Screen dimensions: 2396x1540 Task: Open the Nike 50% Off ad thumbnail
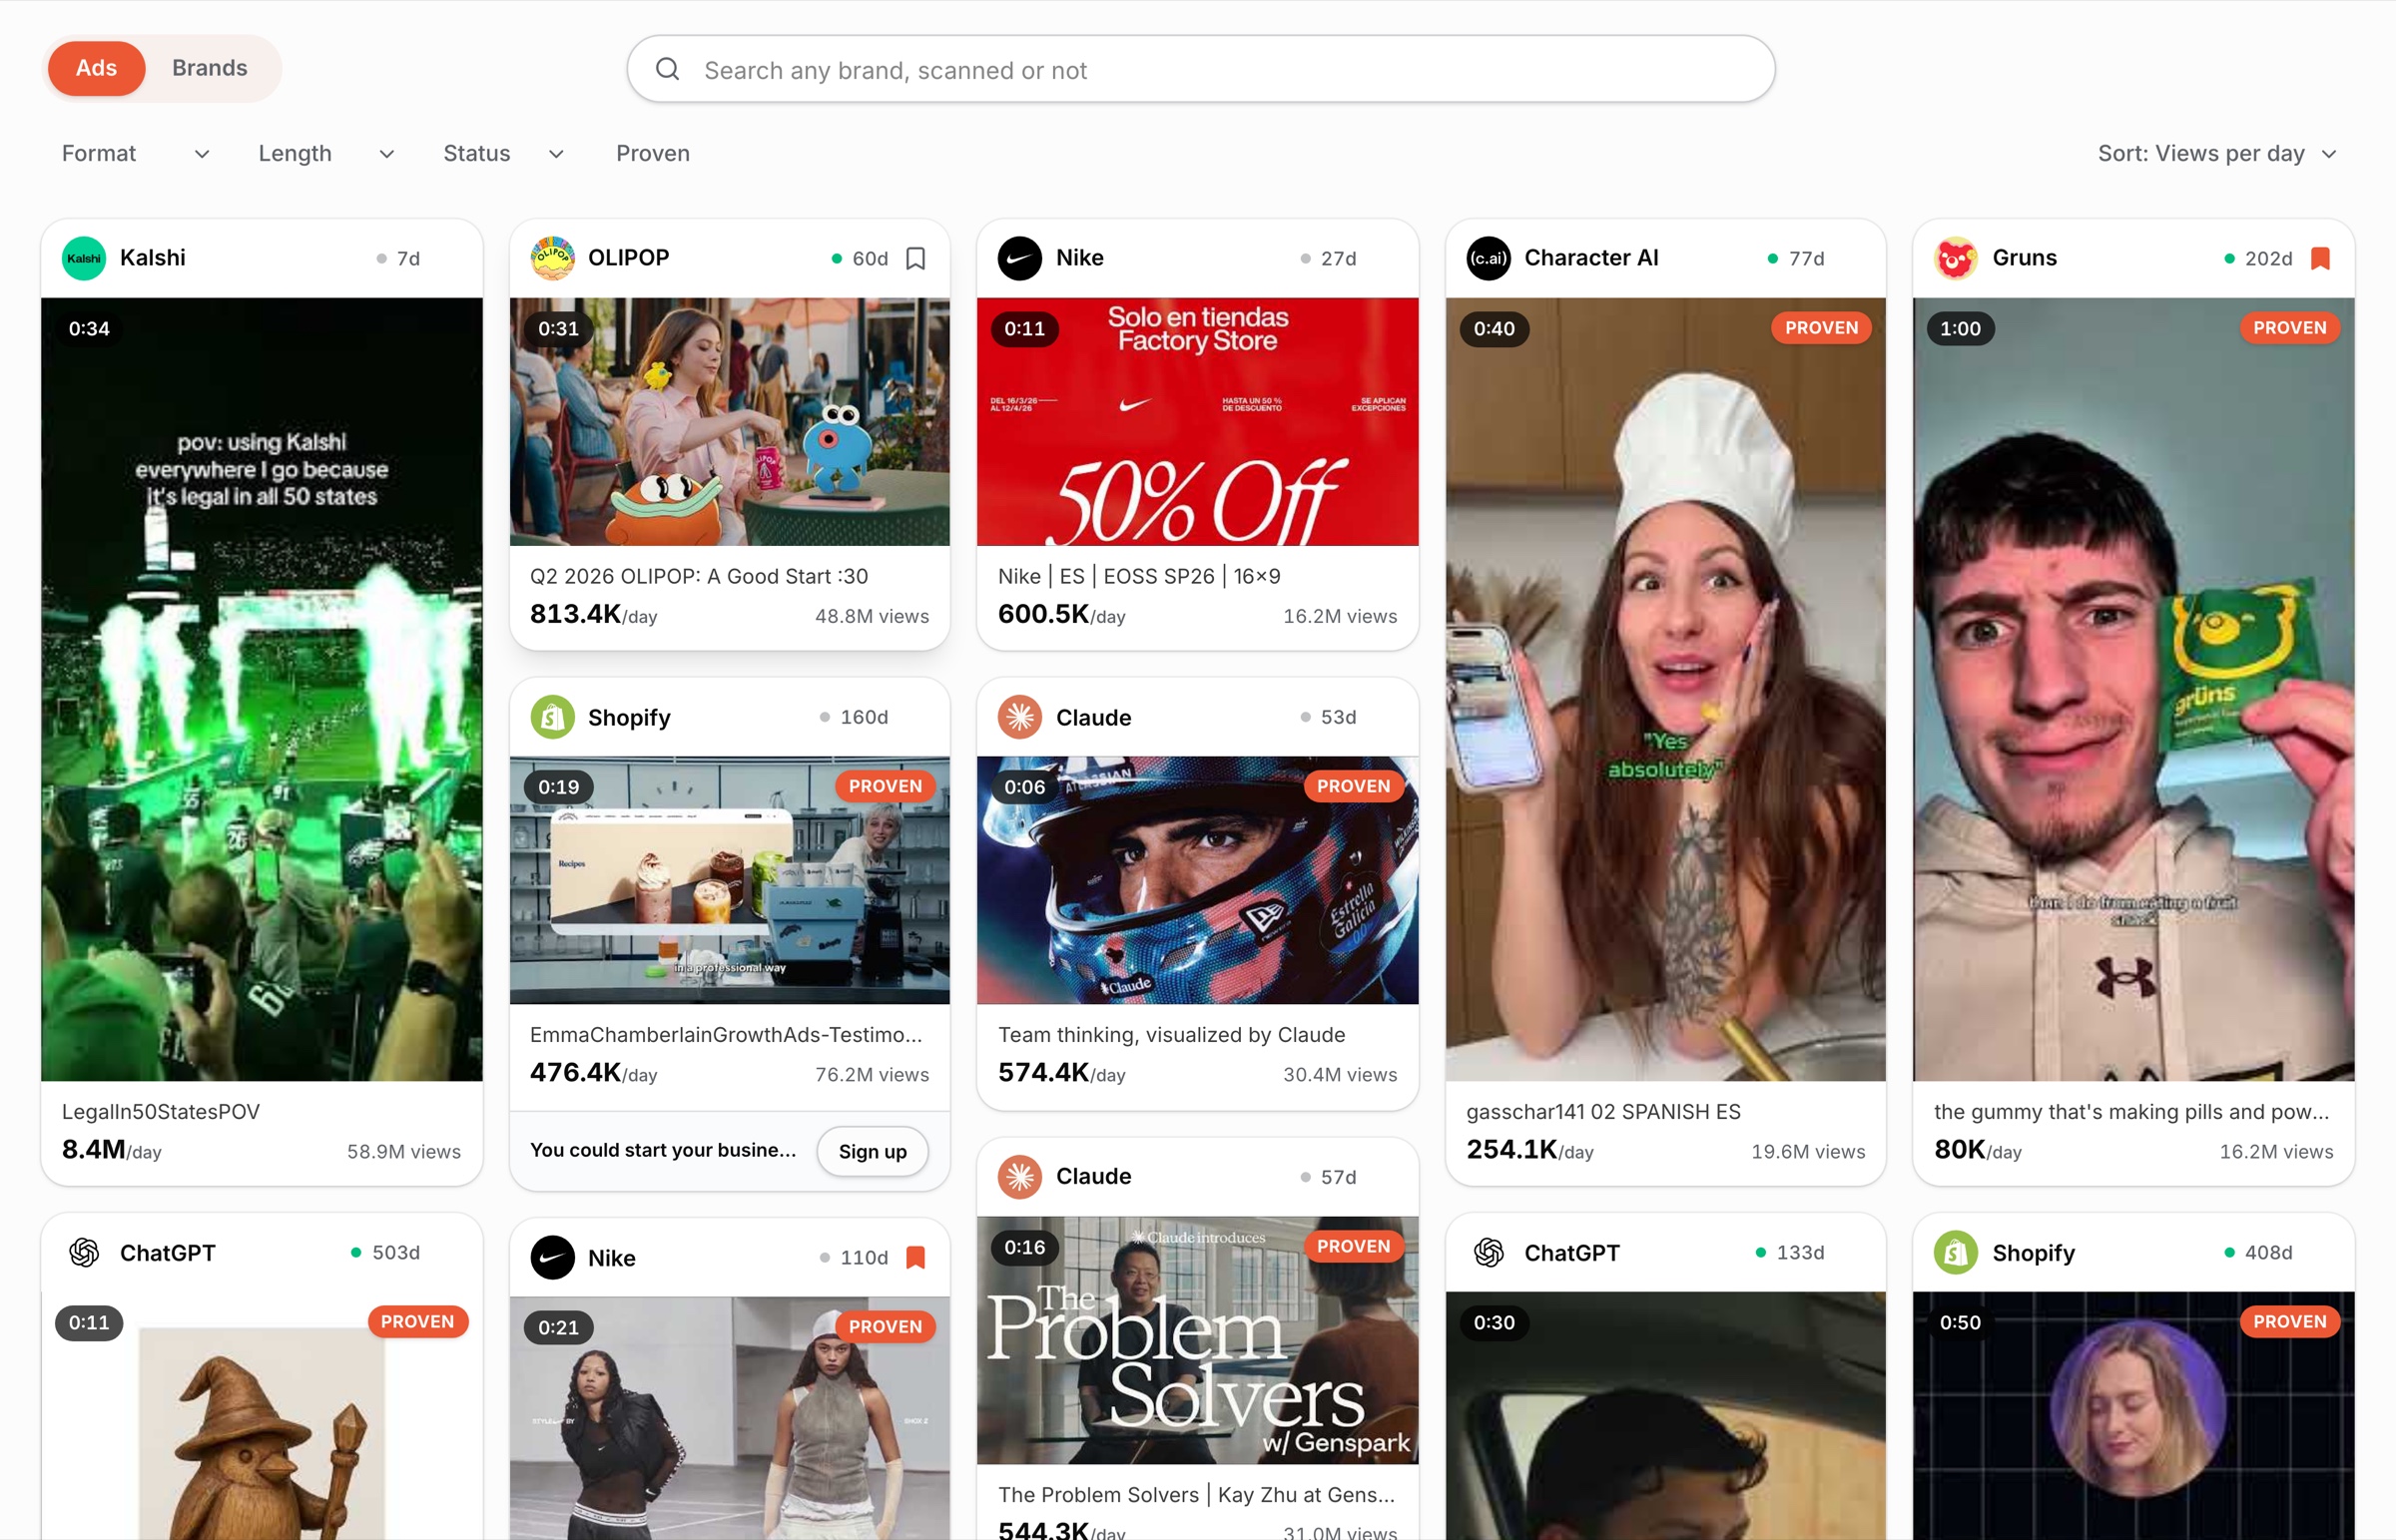1197,421
